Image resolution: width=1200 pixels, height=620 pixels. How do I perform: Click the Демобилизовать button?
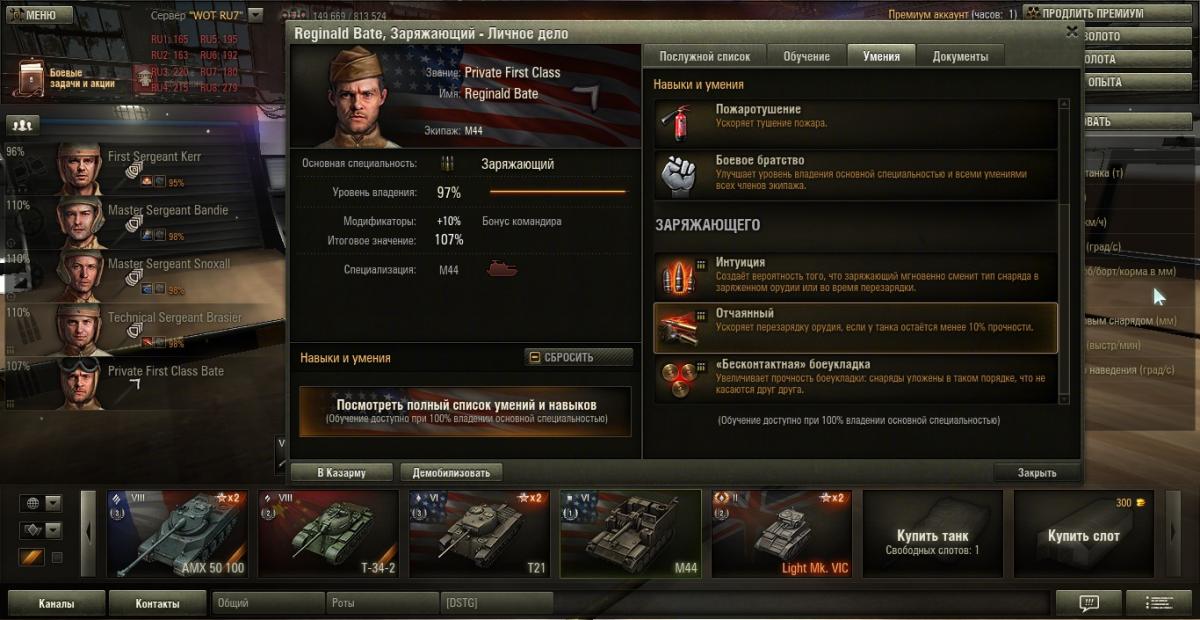(x=452, y=472)
